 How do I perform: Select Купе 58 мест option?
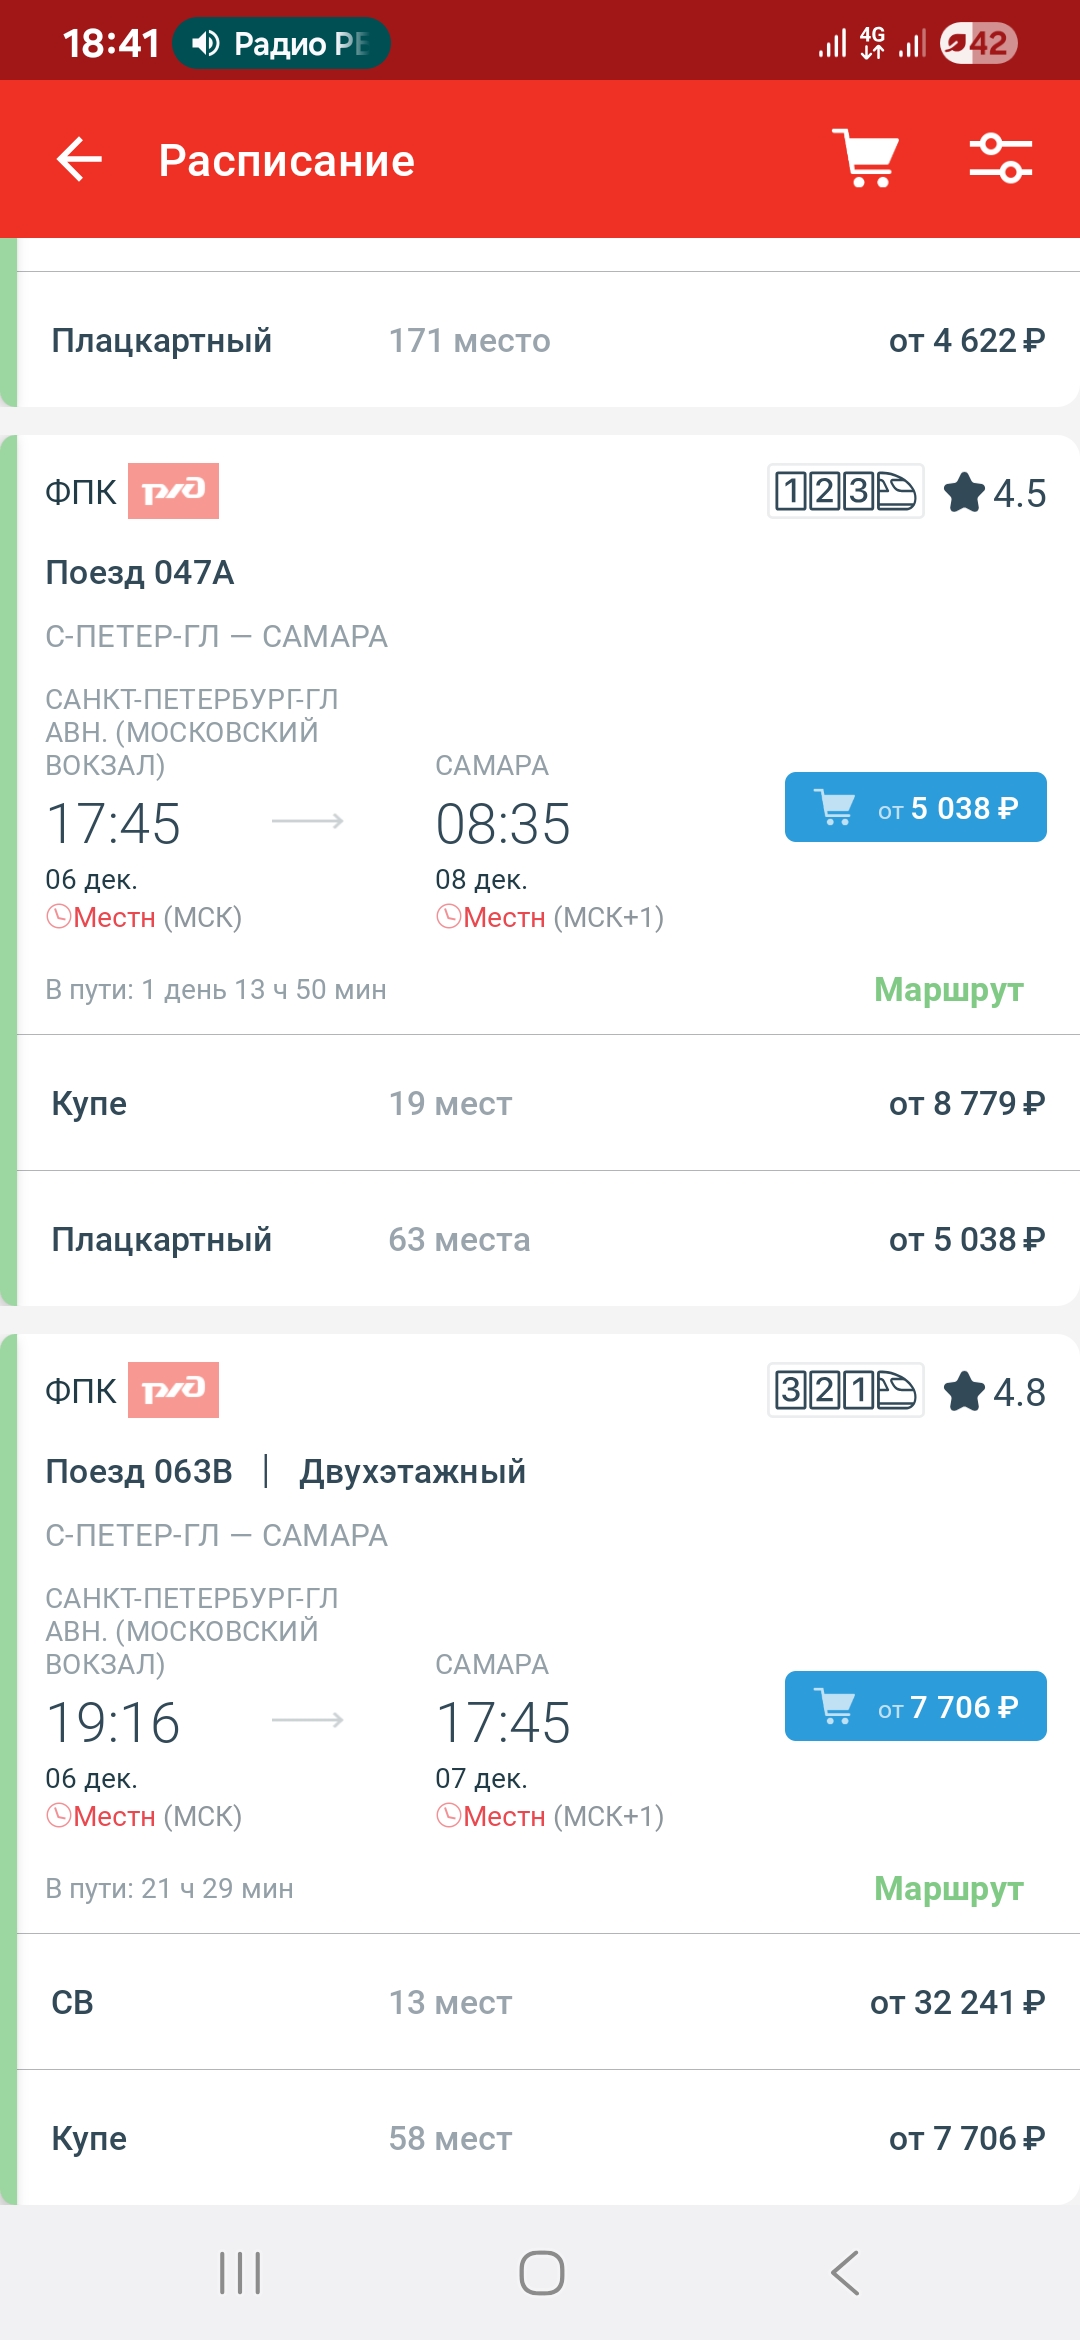[x=548, y=2138]
